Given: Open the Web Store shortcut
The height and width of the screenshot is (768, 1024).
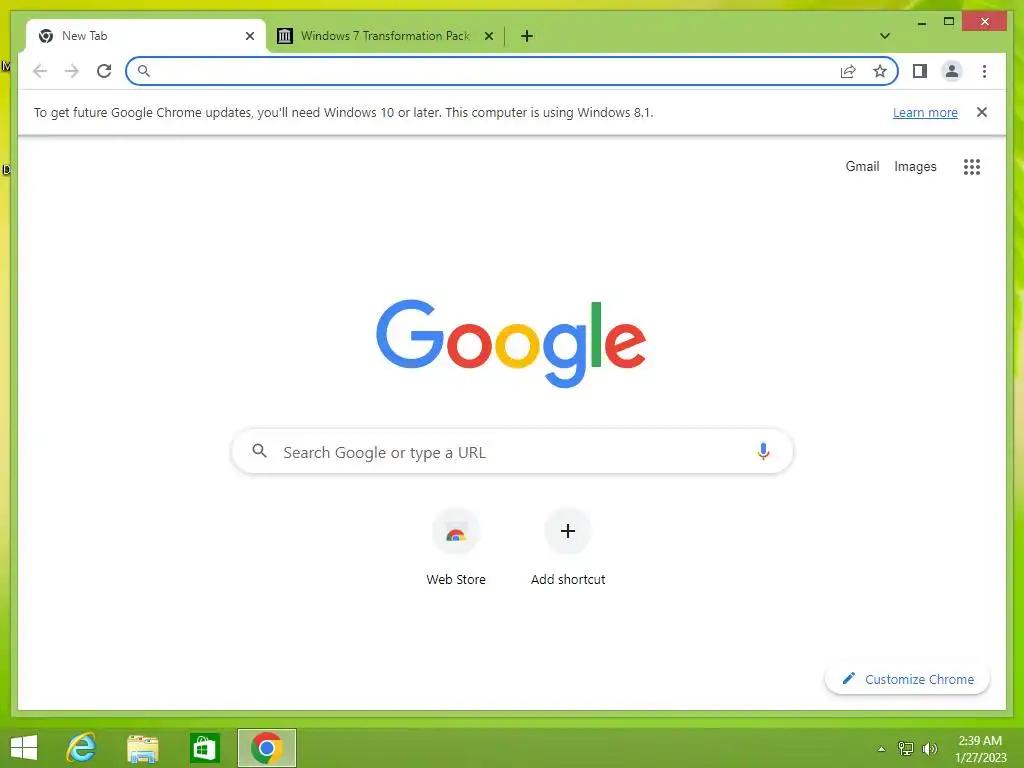Looking at the screenshot, I should click(456, 545).
